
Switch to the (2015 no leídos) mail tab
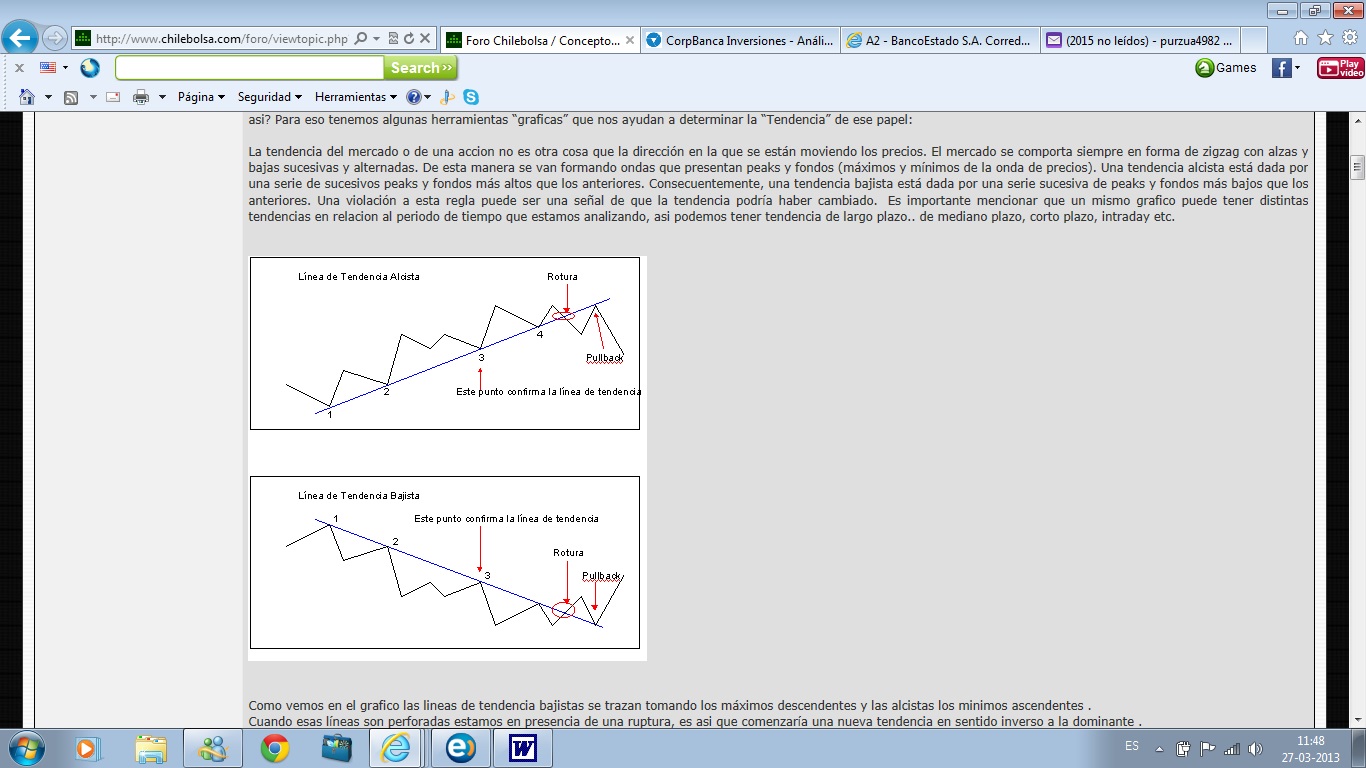tap(1138, 40)
